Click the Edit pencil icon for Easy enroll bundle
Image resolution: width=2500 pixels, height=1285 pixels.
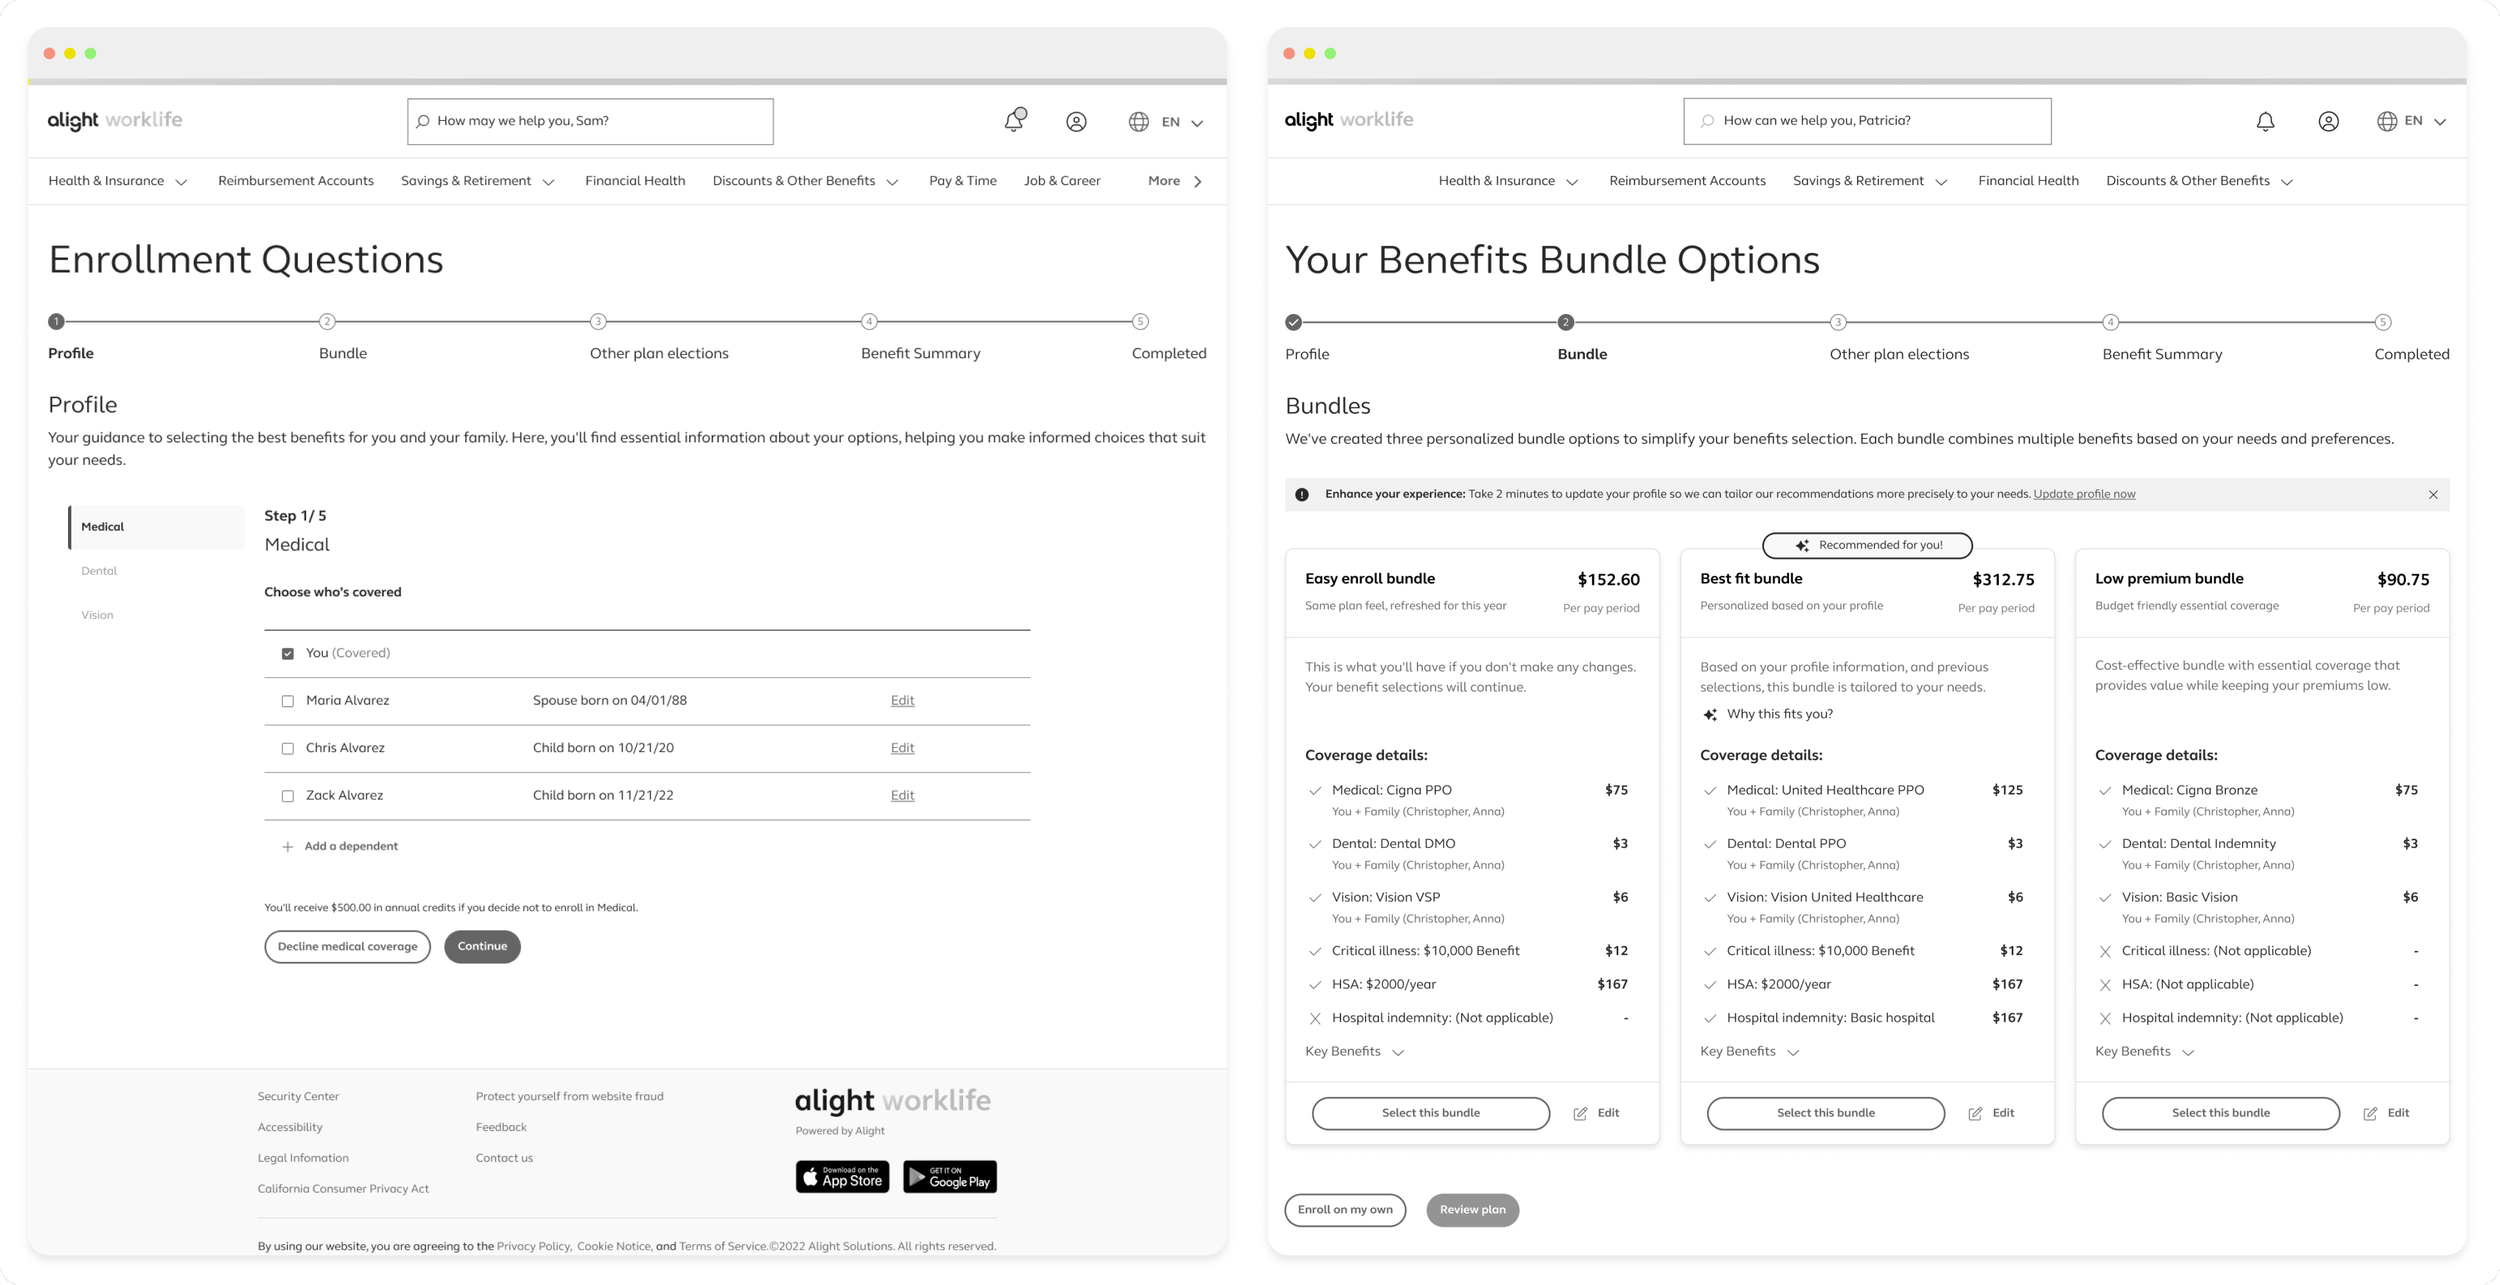coord(1580,1114)
